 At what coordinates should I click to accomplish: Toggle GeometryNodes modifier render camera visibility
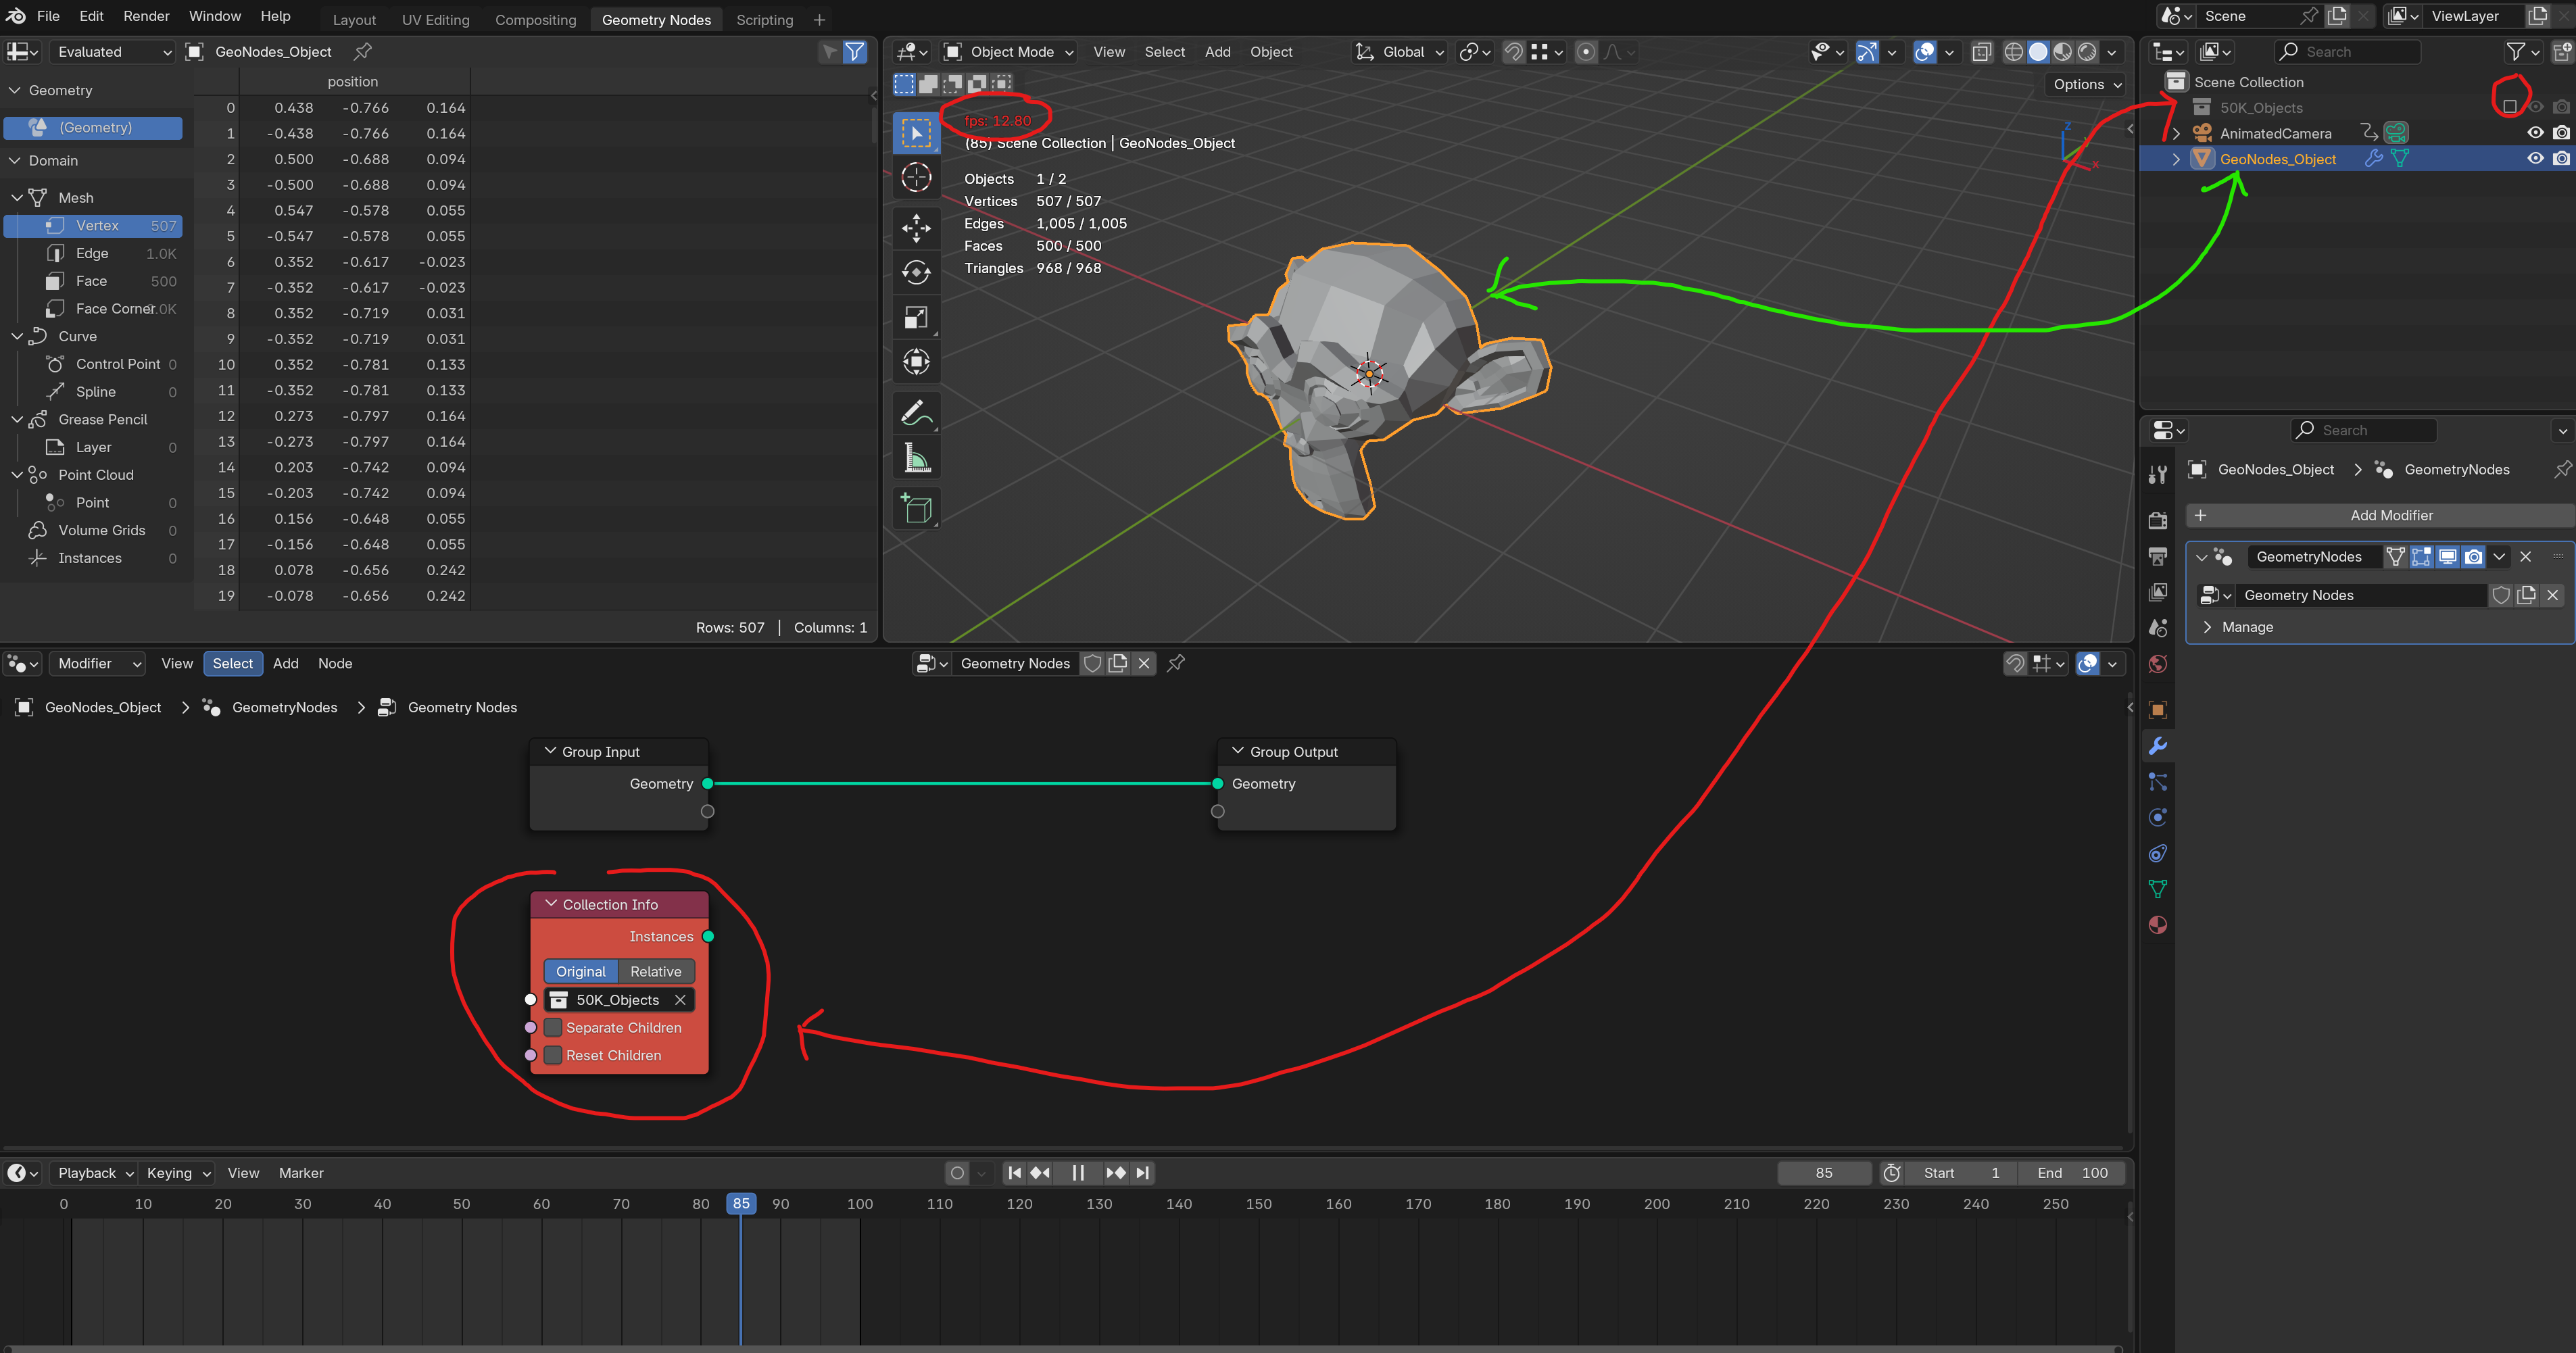click(2474, 557)
